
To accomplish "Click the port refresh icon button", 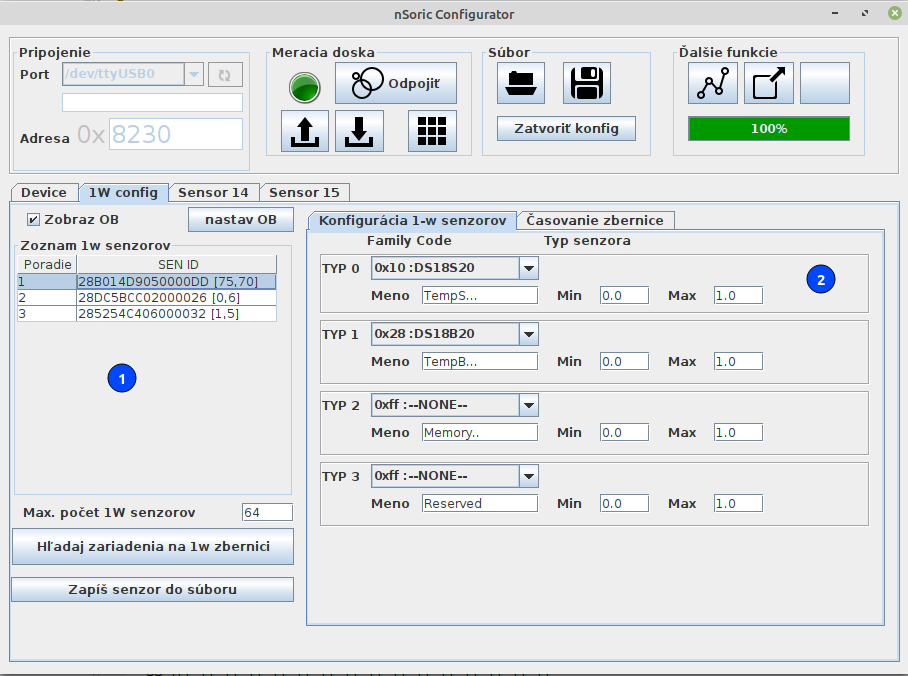I will click(x=225, y=75).
